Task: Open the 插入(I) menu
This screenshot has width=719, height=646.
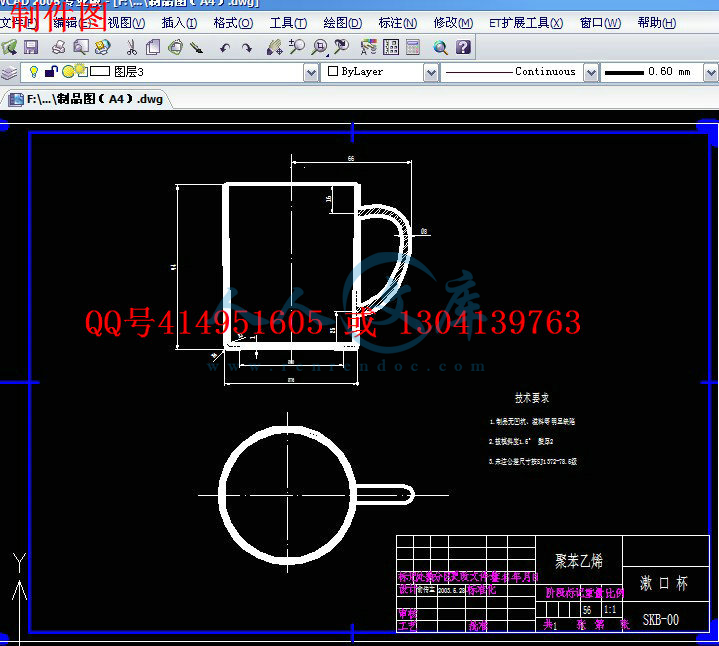Action: 179,23
